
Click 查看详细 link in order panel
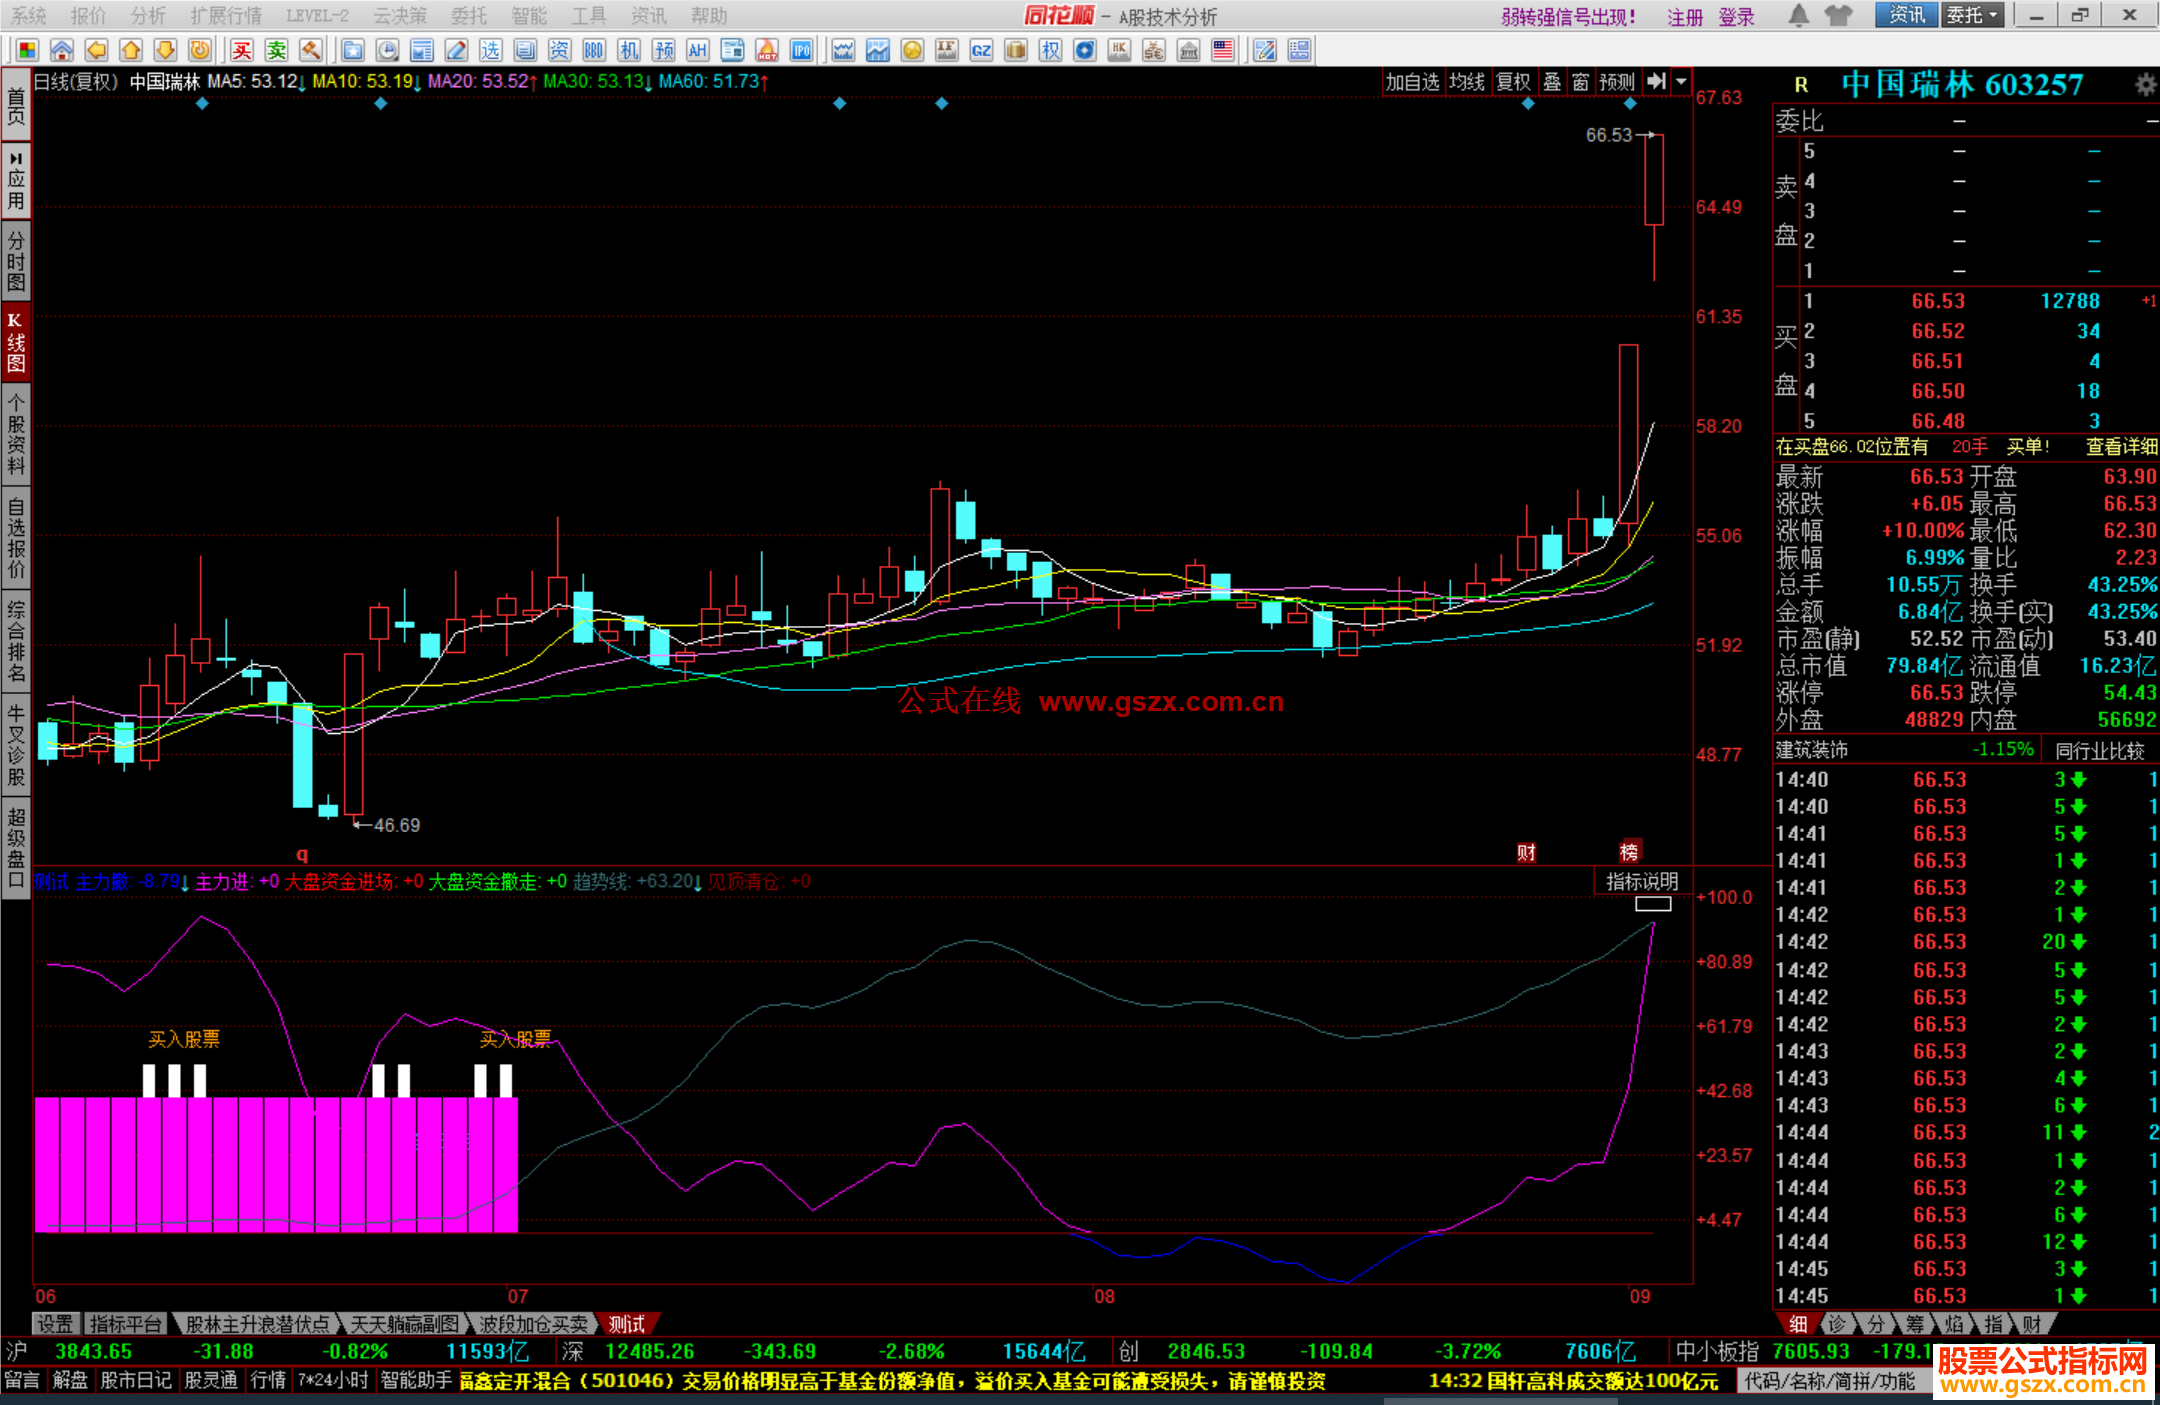[x=2120, y=447]
